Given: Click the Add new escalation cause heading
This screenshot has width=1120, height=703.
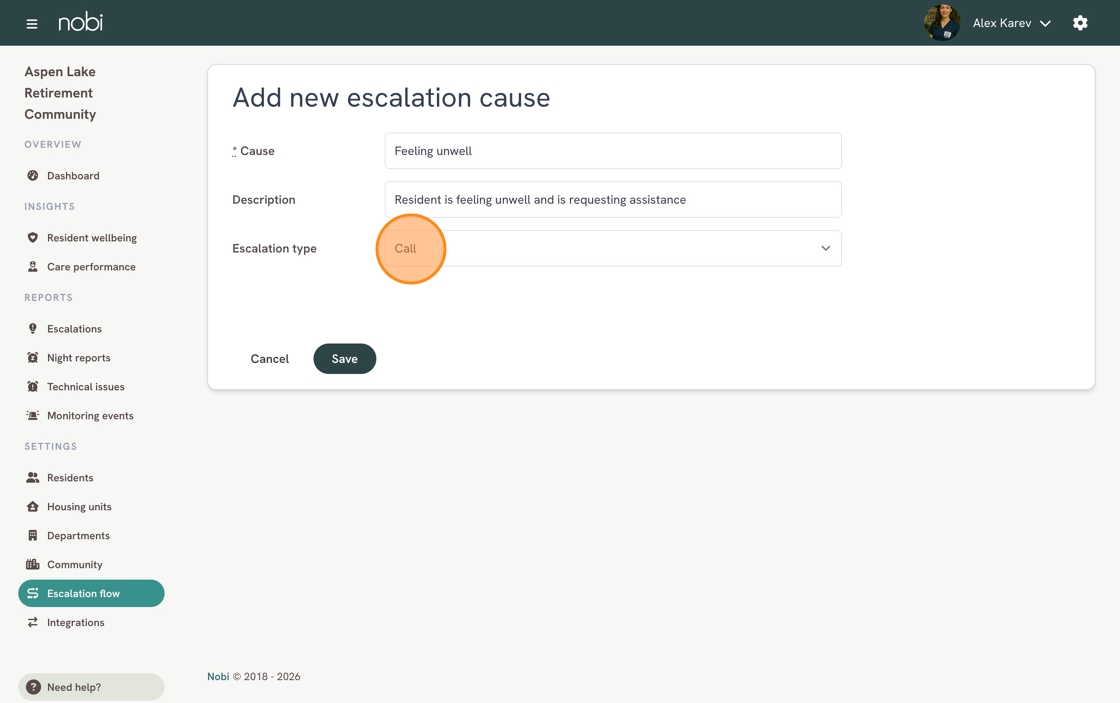Looking at the screenshot, I should [x=391, y=97].
